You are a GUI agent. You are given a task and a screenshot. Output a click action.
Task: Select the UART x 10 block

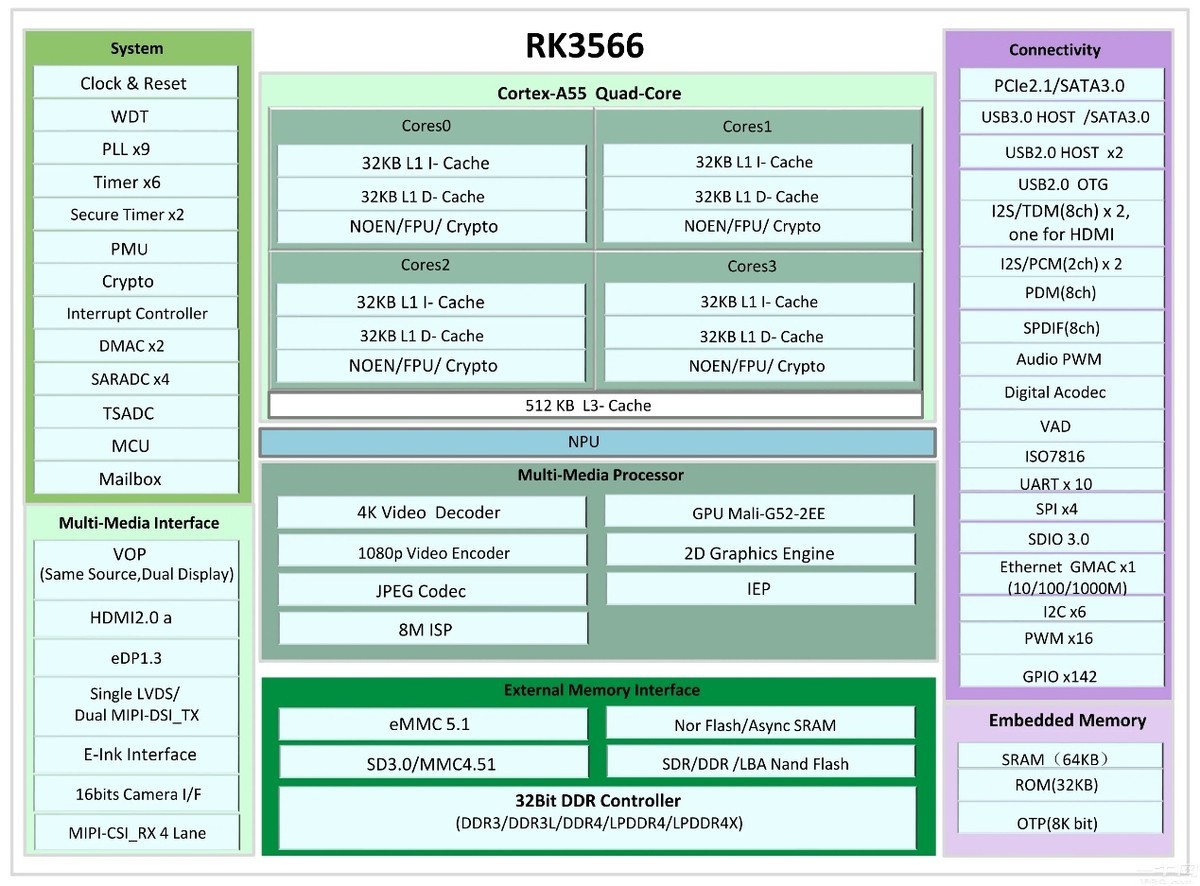tap(1062, 483)
